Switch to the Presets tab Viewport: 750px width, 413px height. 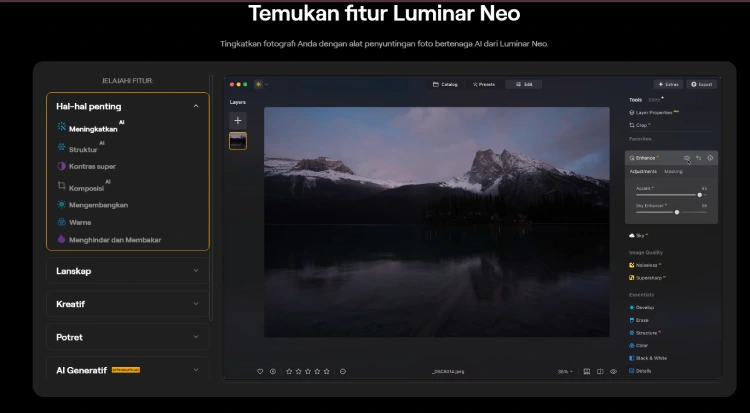[484, 84]
